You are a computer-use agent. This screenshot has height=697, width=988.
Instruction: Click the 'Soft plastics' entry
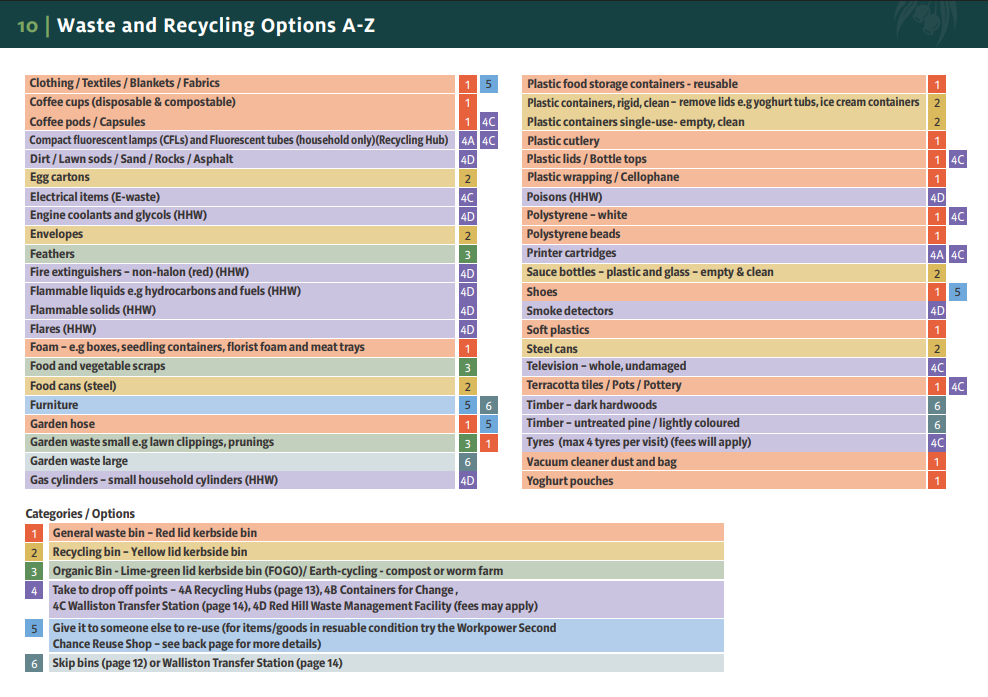click(x=723, y=330)
